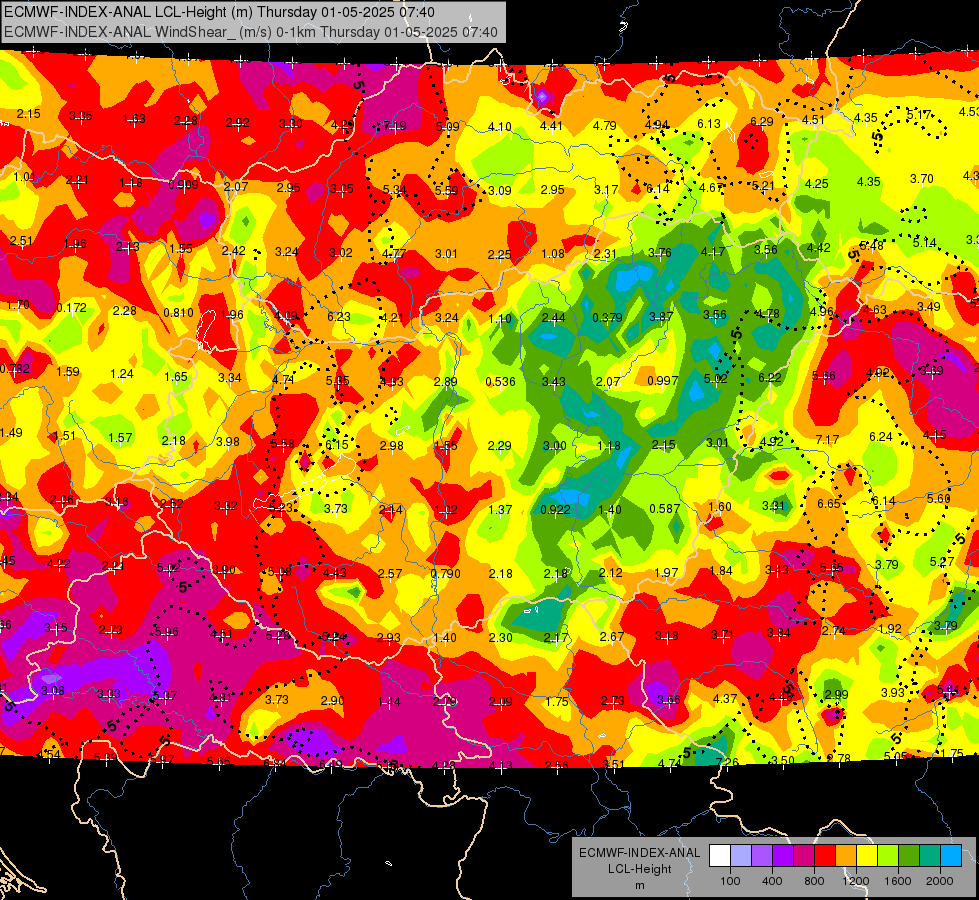The height and width of the screenshot is (900, 979).
Task: Click the wind shear value 5.34
Action: (395, 189)
